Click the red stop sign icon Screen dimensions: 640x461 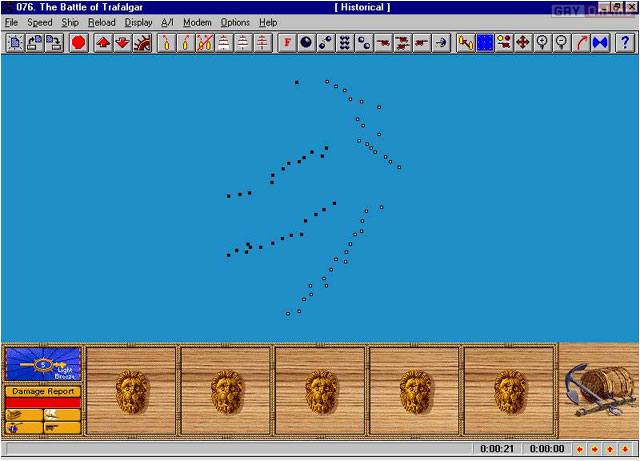[x=79, y=42]
